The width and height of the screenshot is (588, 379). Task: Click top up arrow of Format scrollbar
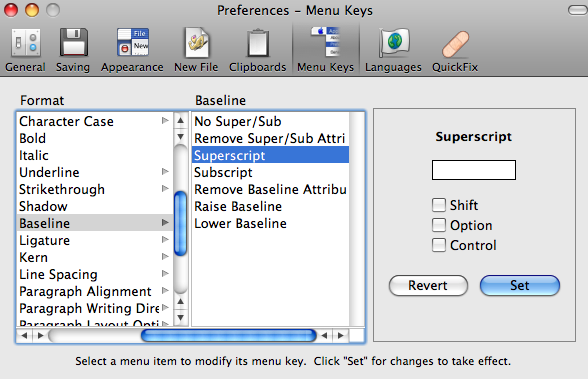click(181, 120)
